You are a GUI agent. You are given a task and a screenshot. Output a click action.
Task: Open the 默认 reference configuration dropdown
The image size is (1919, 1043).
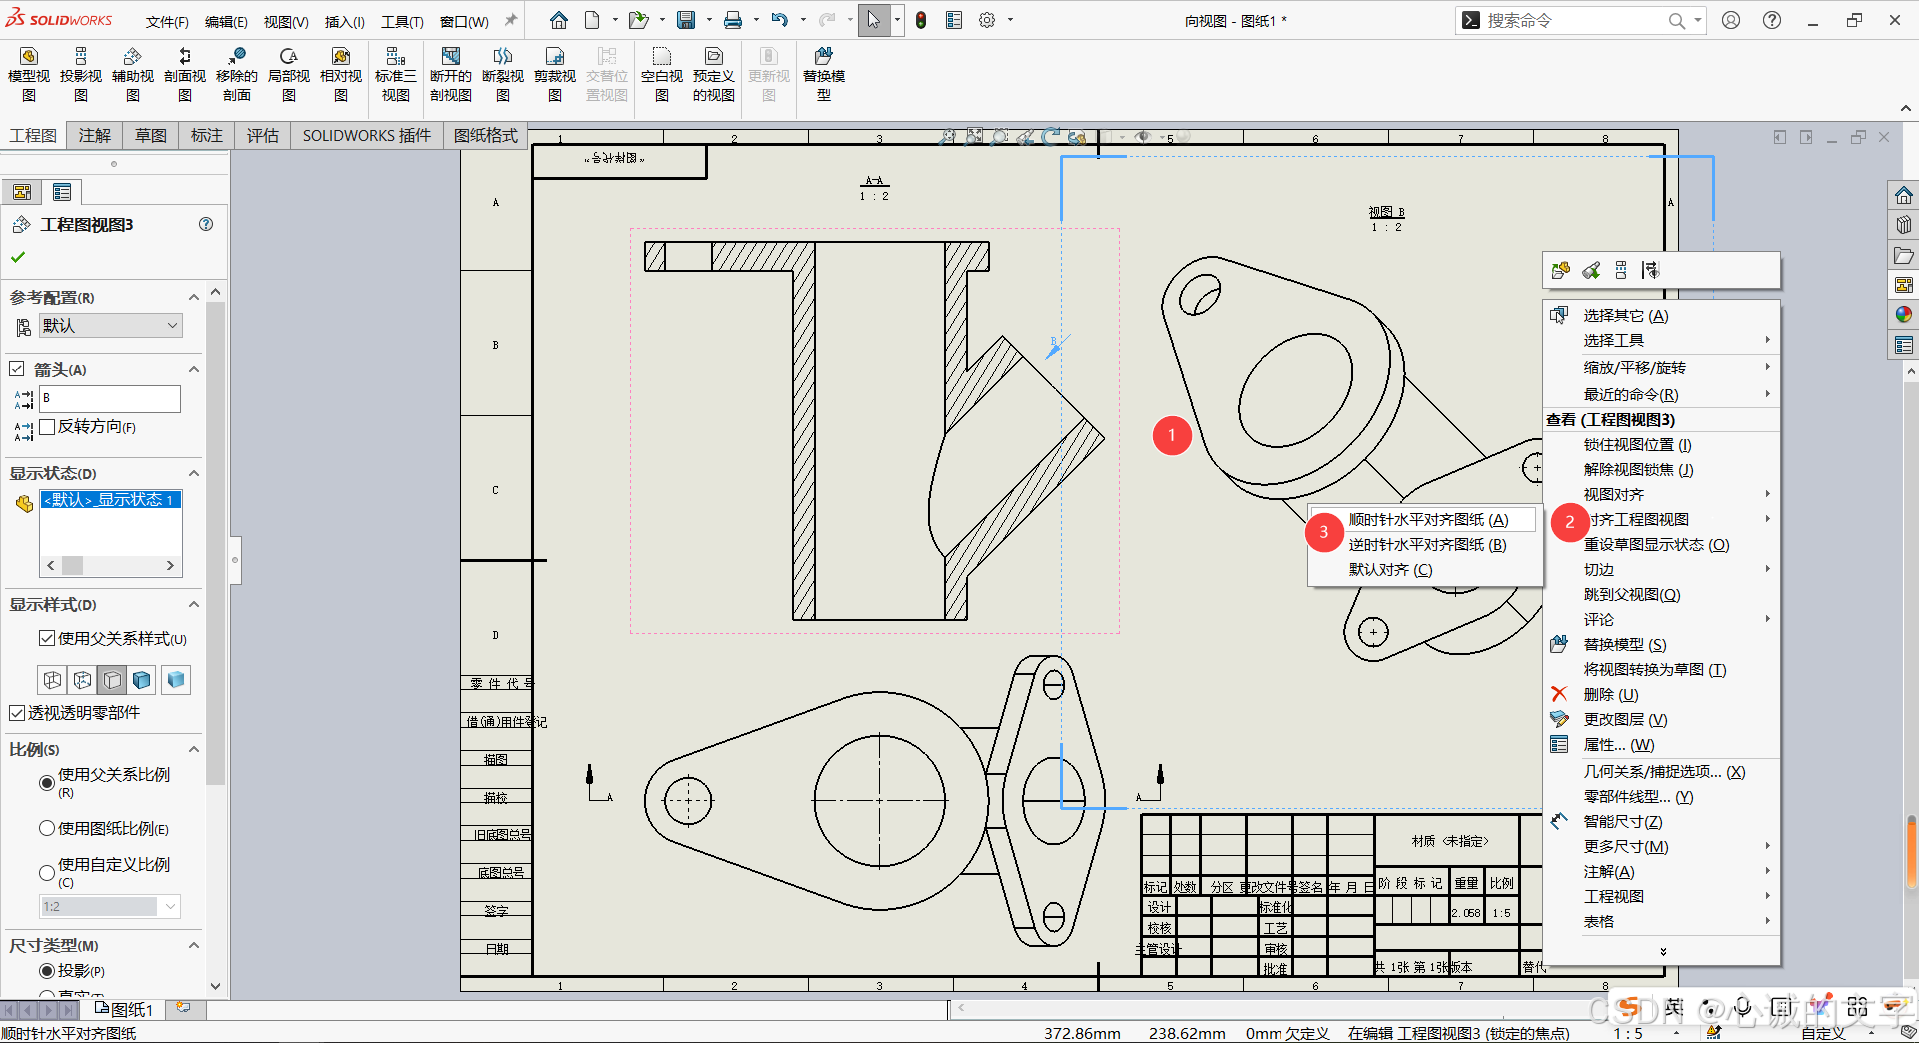(x=111, y=326)
